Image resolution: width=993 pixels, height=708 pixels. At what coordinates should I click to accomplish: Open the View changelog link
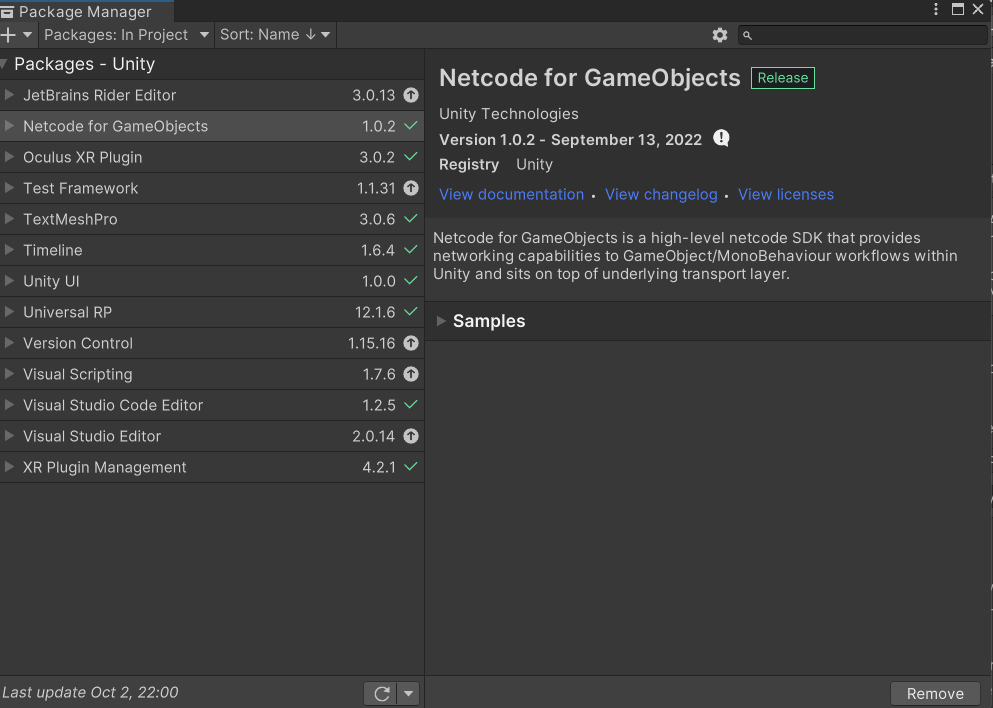(x=661, y=194)
